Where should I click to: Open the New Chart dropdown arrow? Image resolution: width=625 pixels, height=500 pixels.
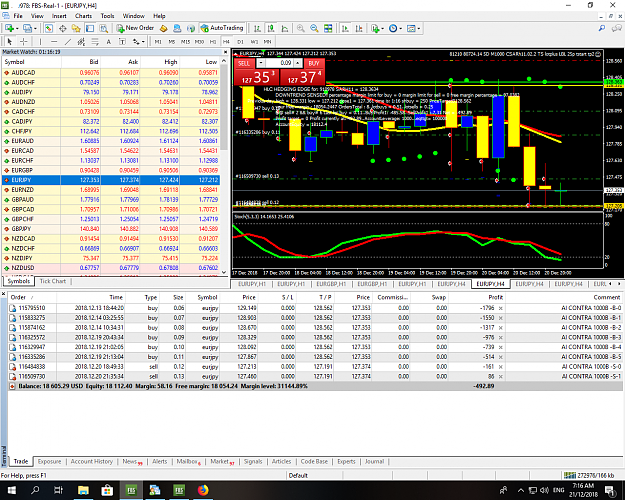[x=17, y=29]
